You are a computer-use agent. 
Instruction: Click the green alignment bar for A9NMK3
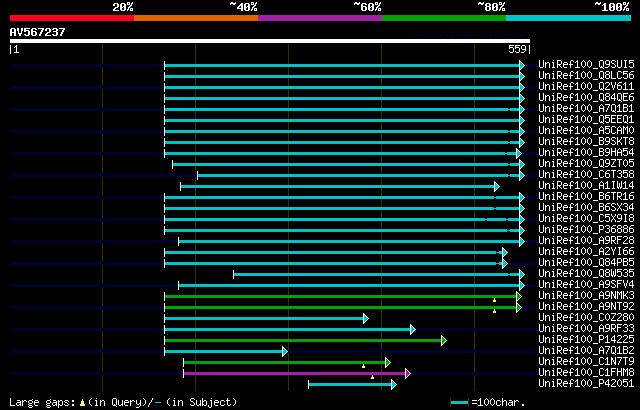pos(340,297)
